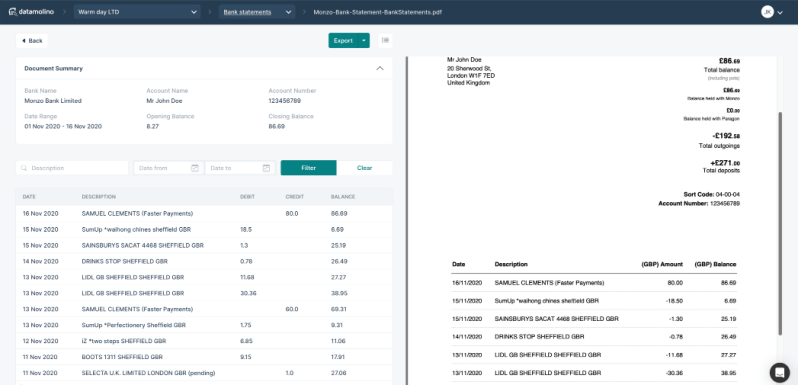798x385 pixels.
Task: Click the 16/11/2020 date in PDF table
Action: (x=466, y=283)
